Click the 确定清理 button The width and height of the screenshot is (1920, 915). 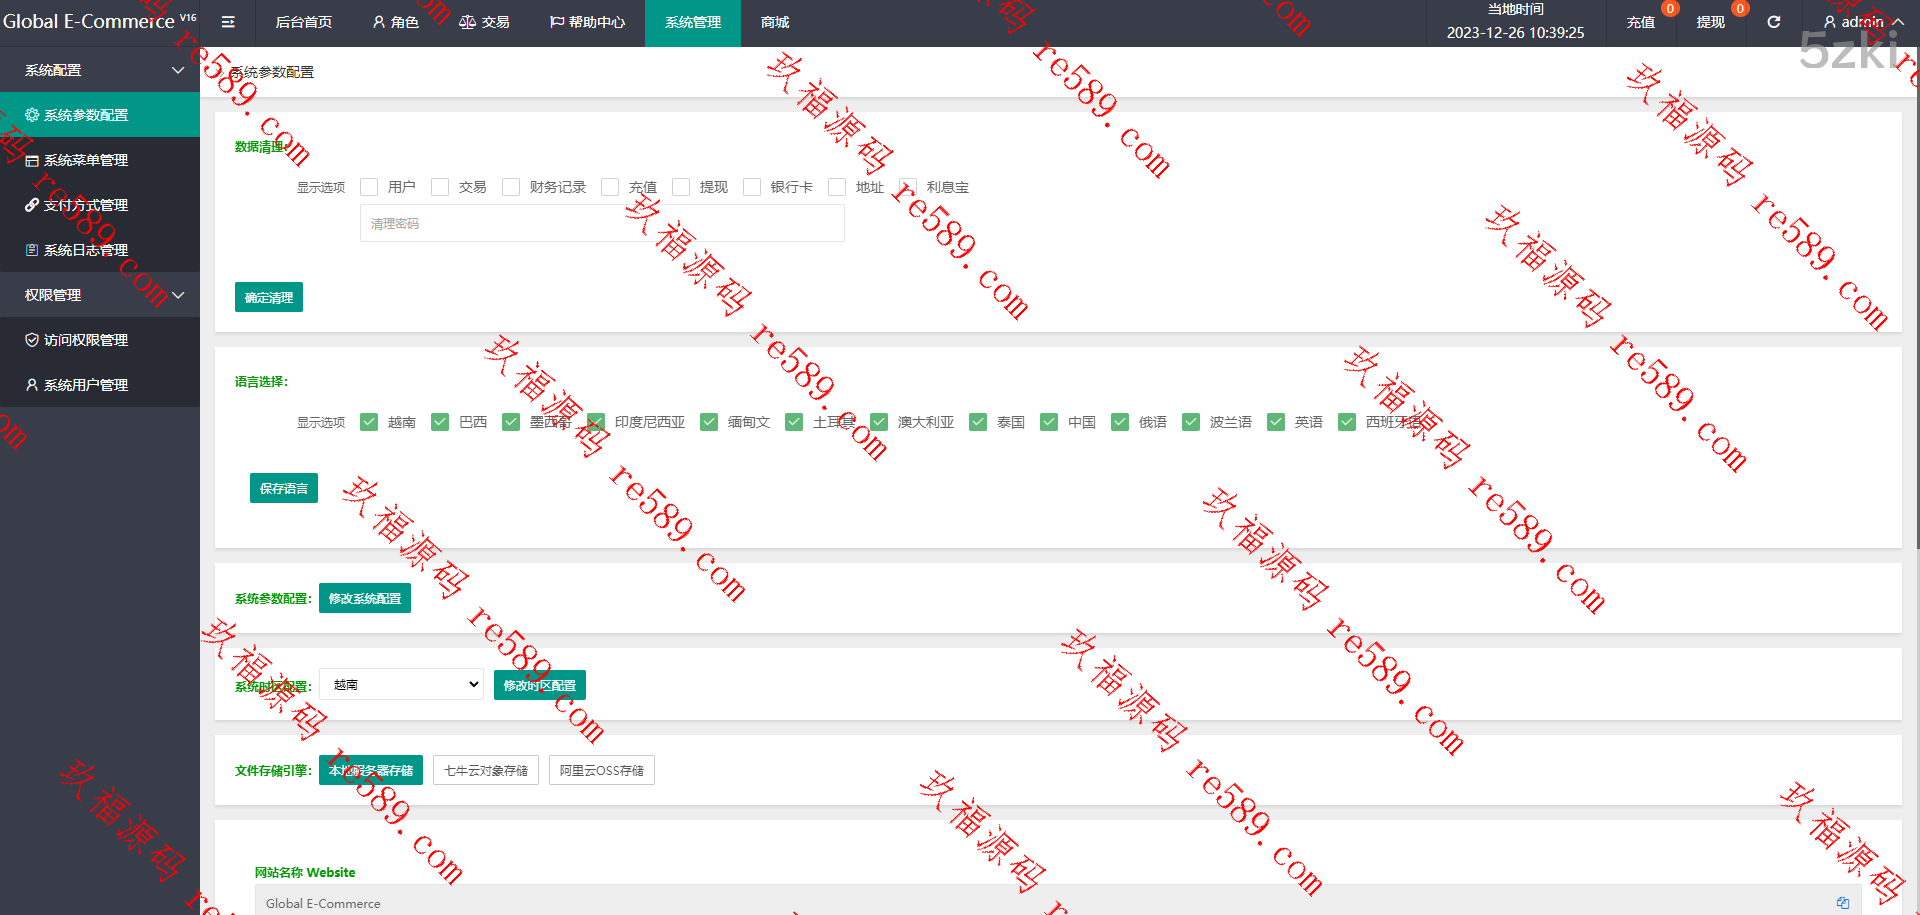(x=269, y=297)
